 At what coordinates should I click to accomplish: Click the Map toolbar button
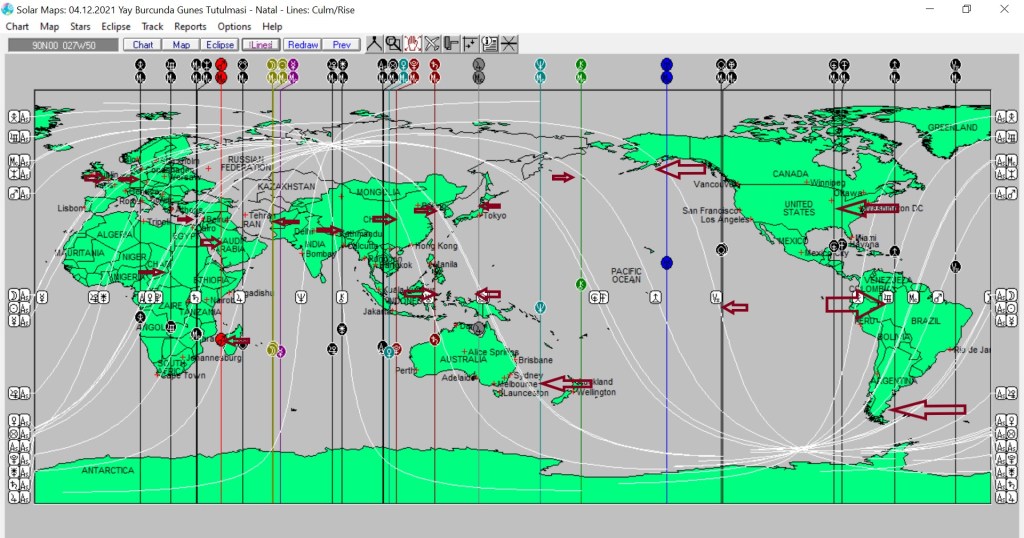(x=181, y=45)
